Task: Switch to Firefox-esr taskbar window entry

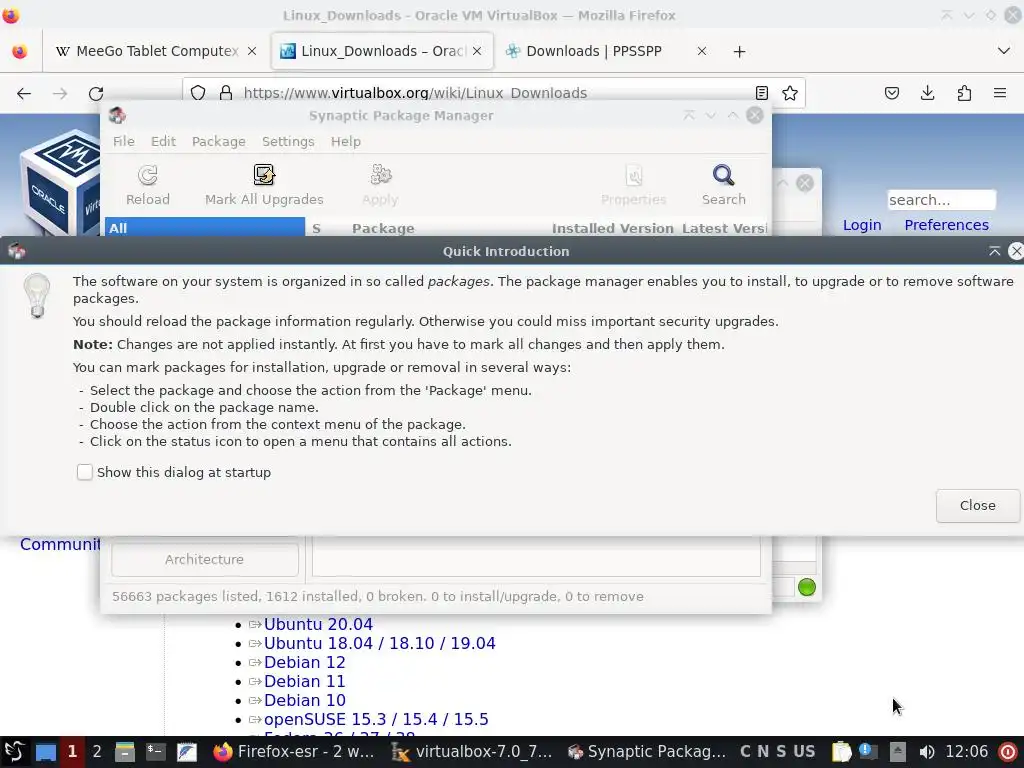Action: [x=295, y=752]
